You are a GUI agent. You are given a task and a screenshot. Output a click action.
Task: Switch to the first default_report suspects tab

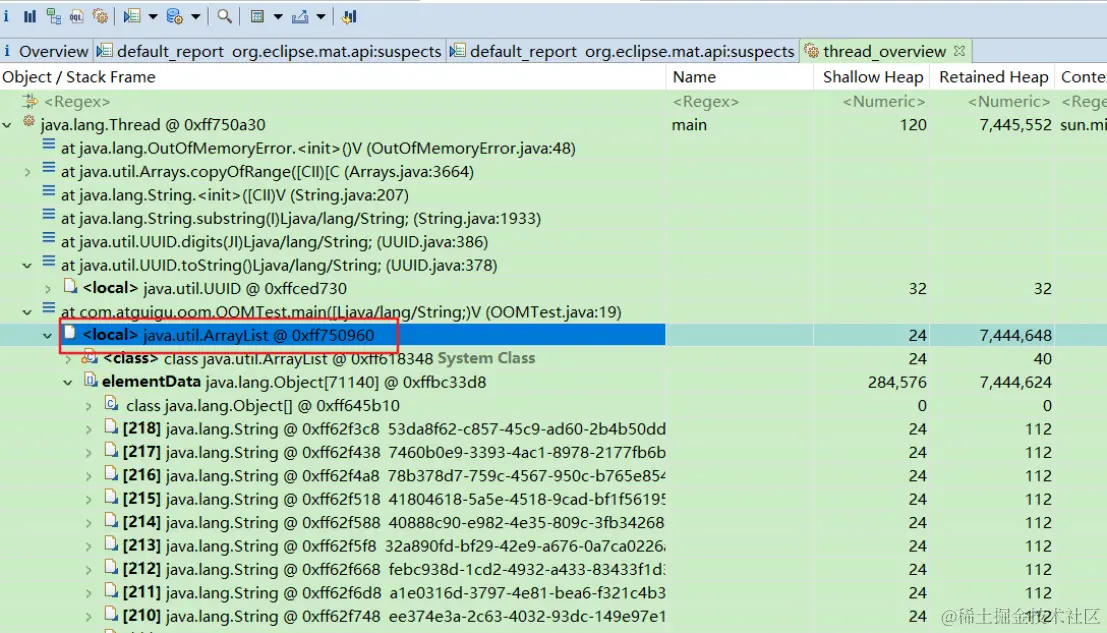[x=269, y=52]
